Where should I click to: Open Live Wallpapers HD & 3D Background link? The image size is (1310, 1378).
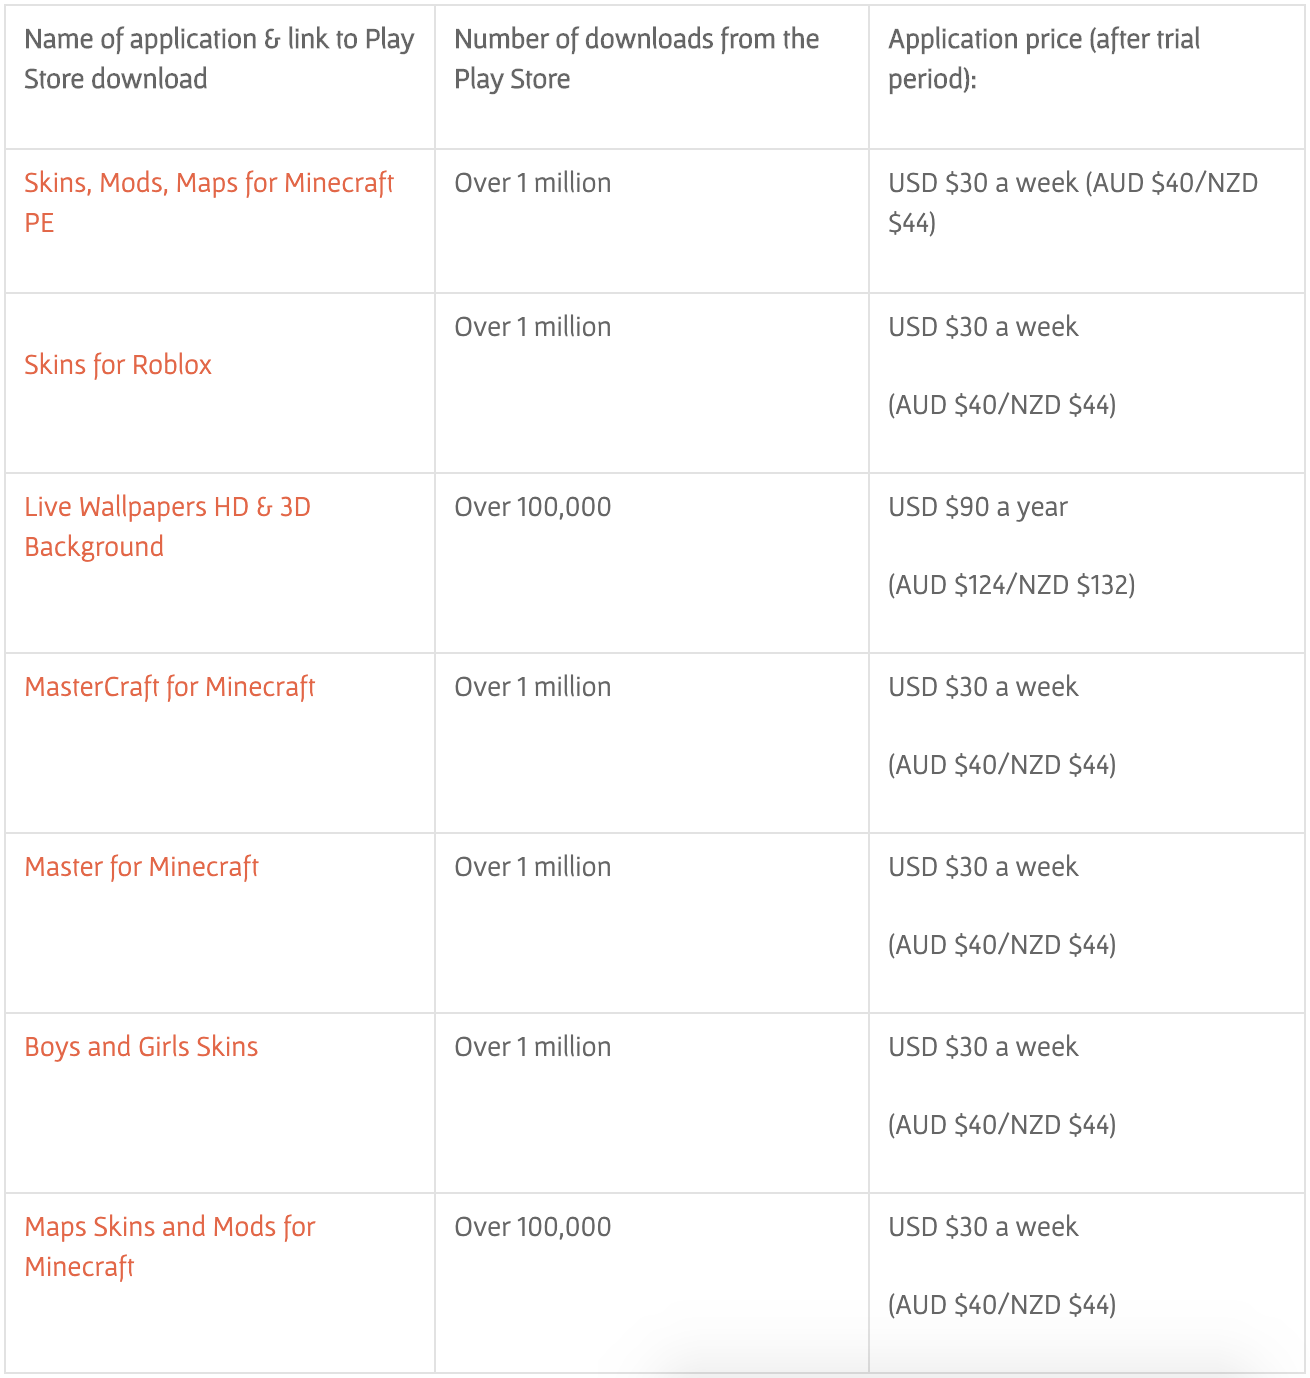(x=167, y=527)
